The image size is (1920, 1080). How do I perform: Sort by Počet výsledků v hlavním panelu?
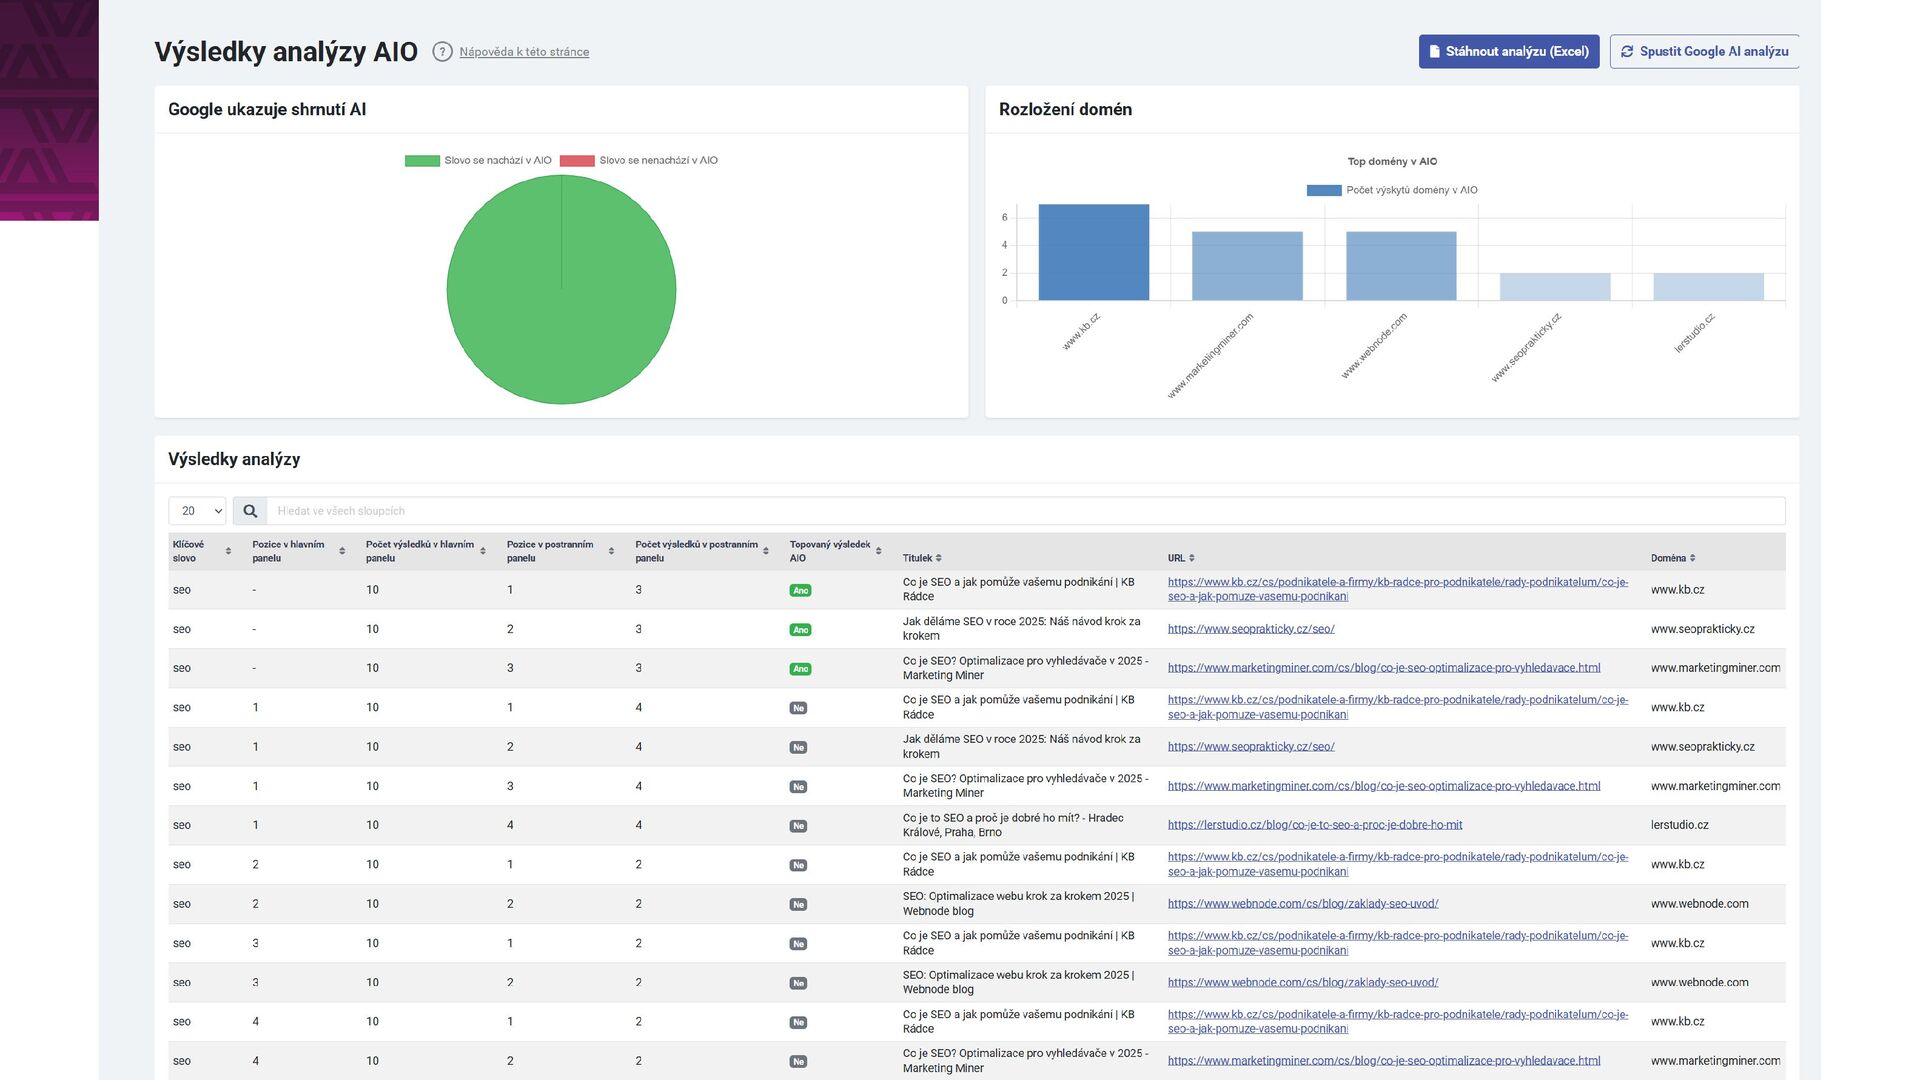[x=483, y=551]
